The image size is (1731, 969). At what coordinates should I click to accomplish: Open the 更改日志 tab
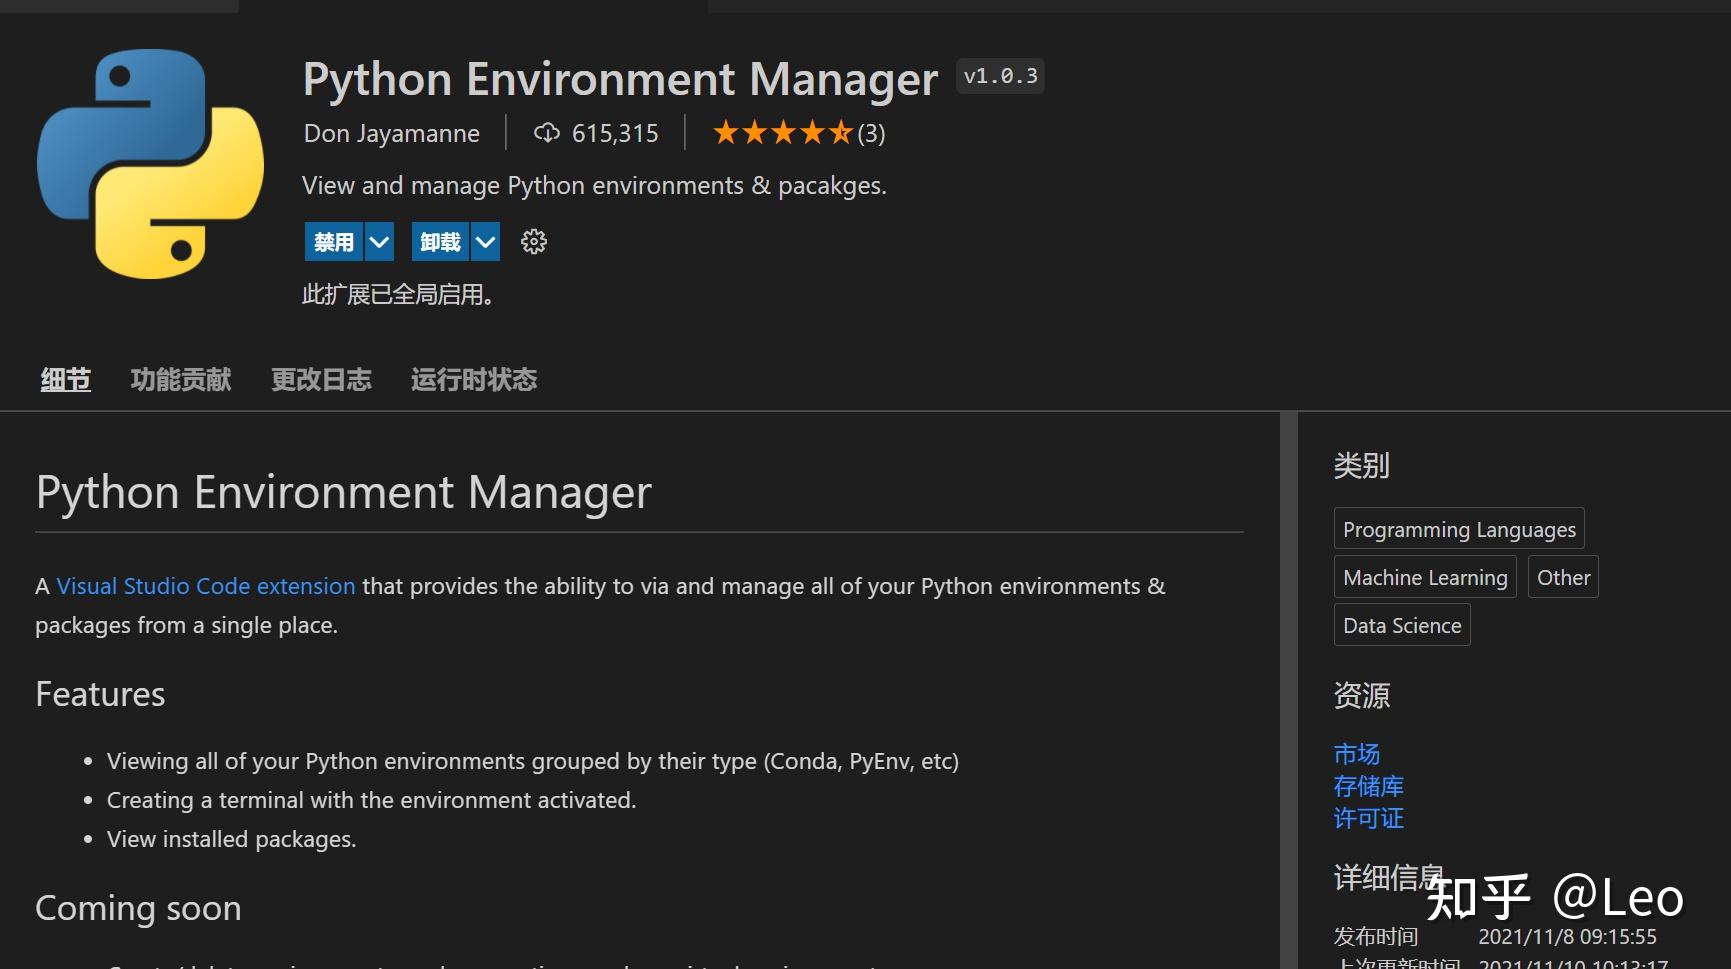[x=321, y=379]
